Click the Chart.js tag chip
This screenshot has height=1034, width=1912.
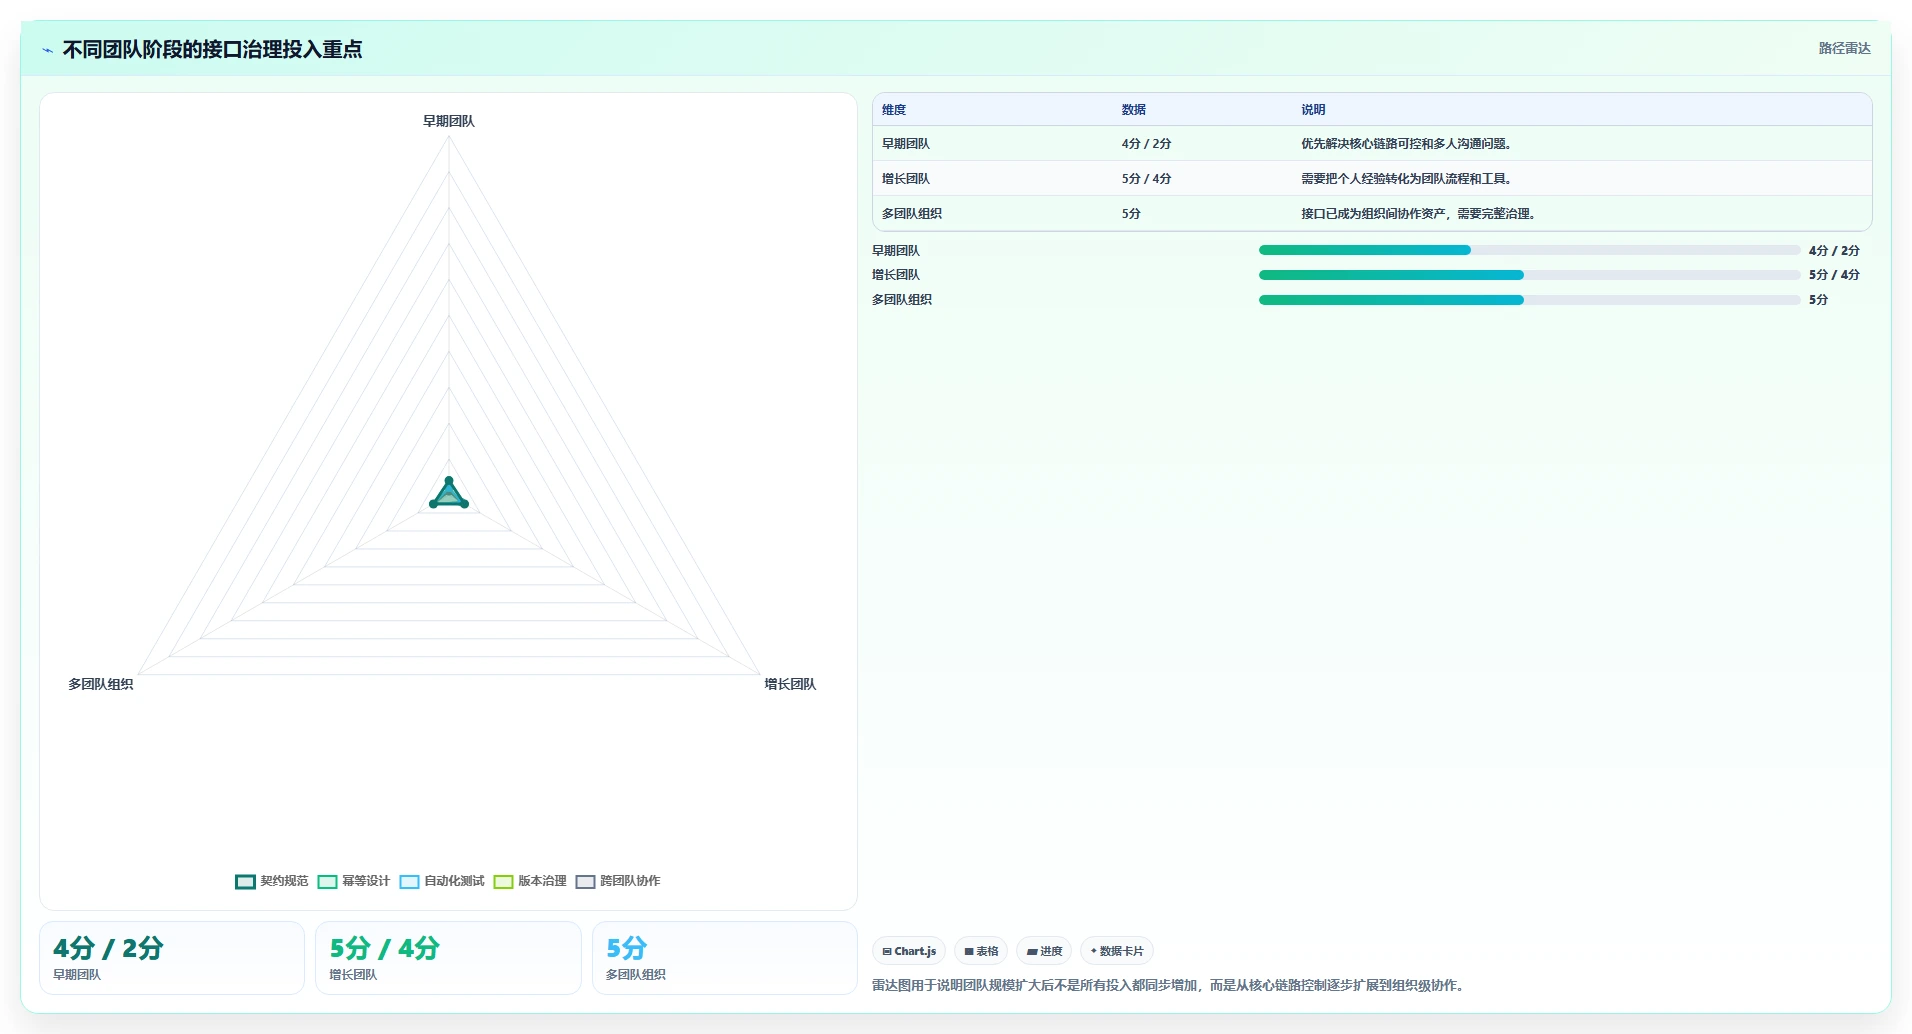tap(909, 951)
